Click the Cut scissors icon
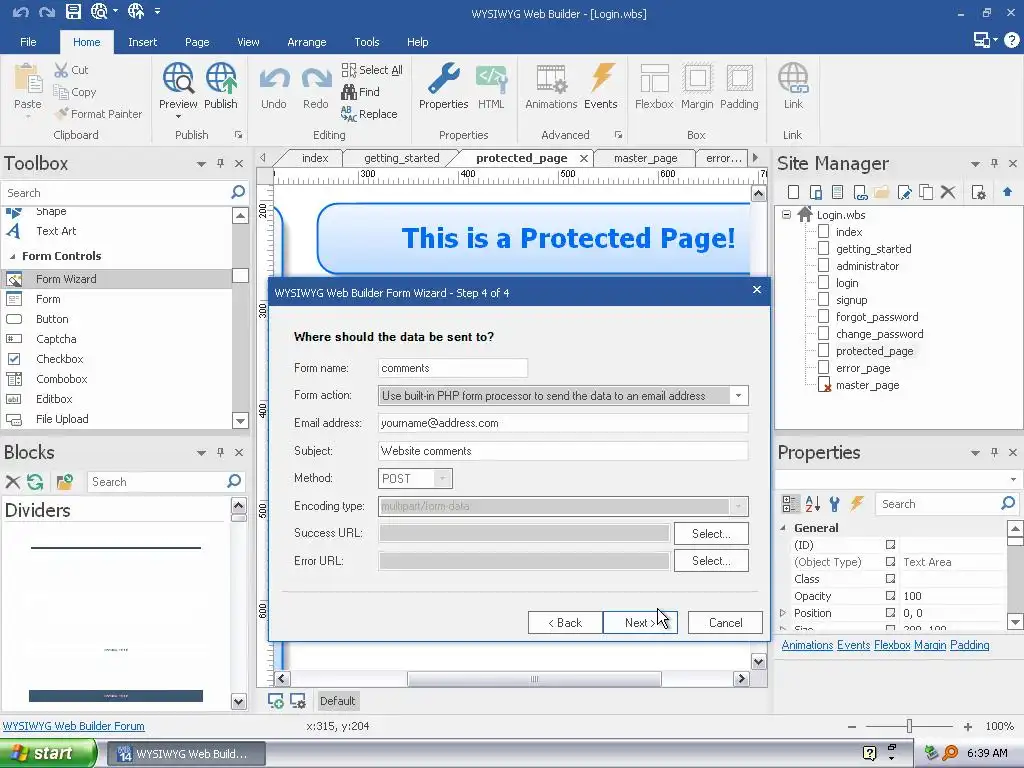Image resolution: width=1024 pixels, height=768 pixels. pyautogui.click(x=61, y=70)
